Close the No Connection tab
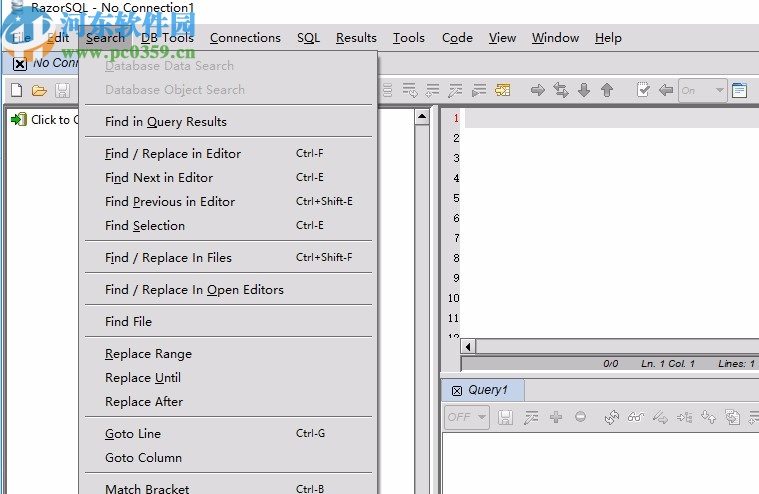This screenshot has height=494, width=759. [20, 64]
